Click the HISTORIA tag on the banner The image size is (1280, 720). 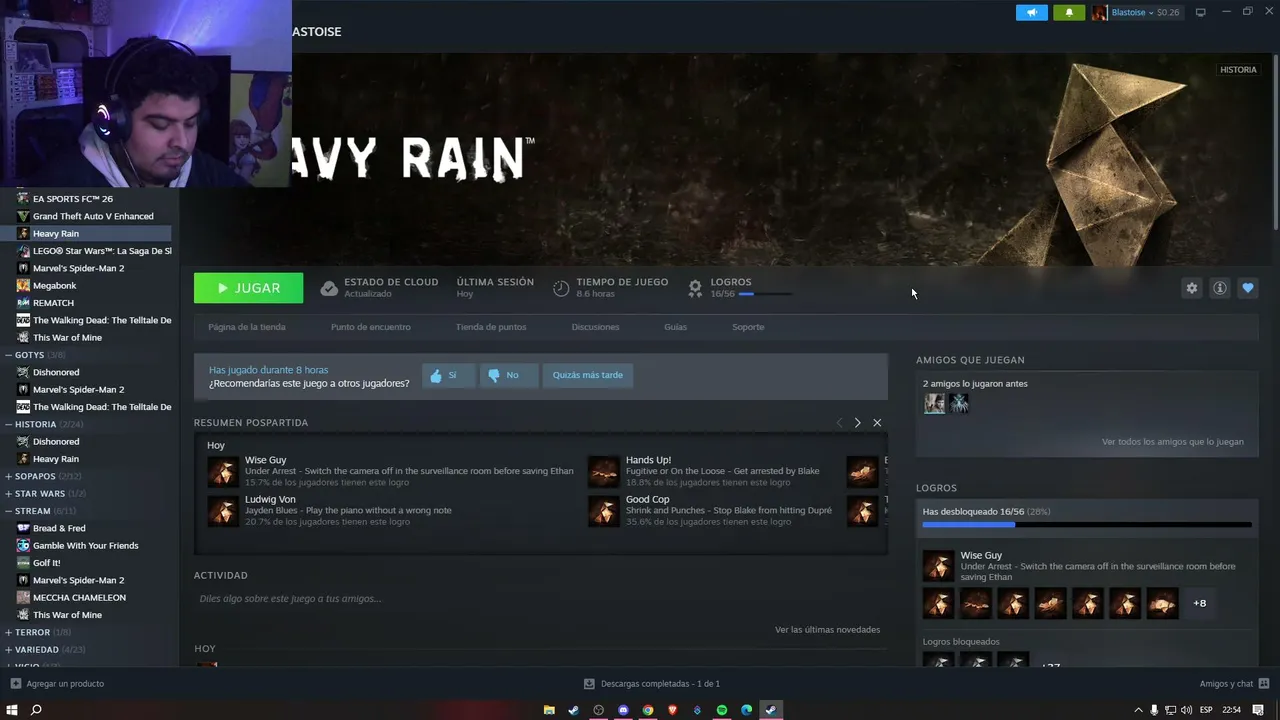coord(1238,70)
